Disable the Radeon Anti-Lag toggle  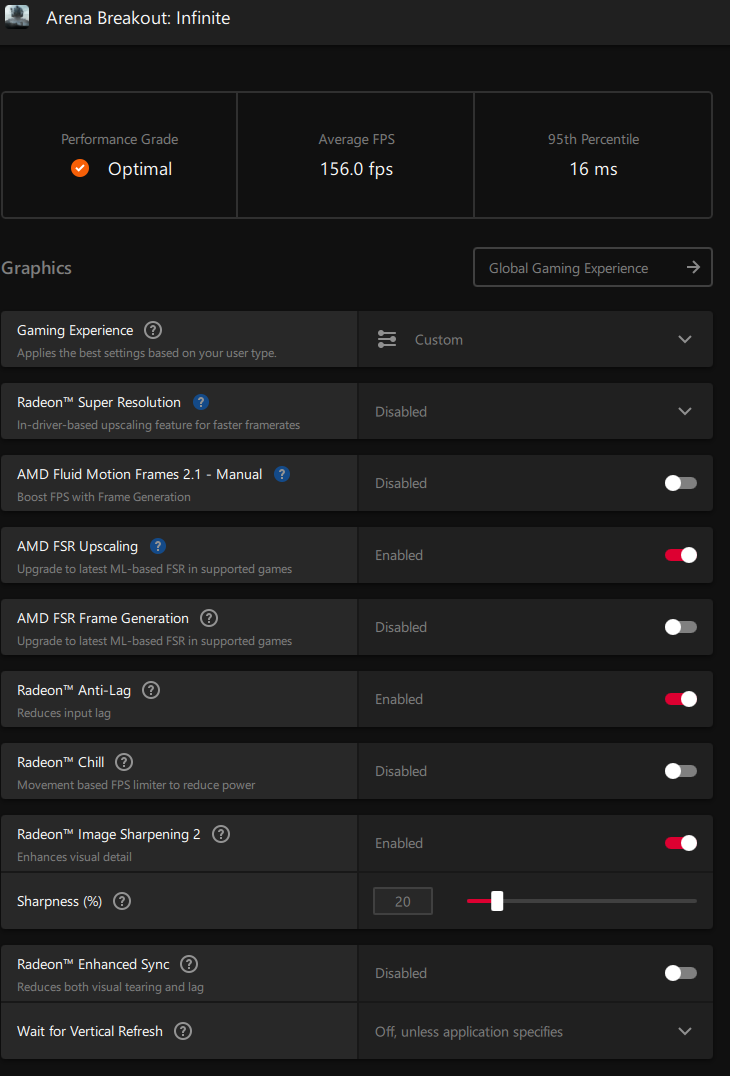(x=681, y=699)
